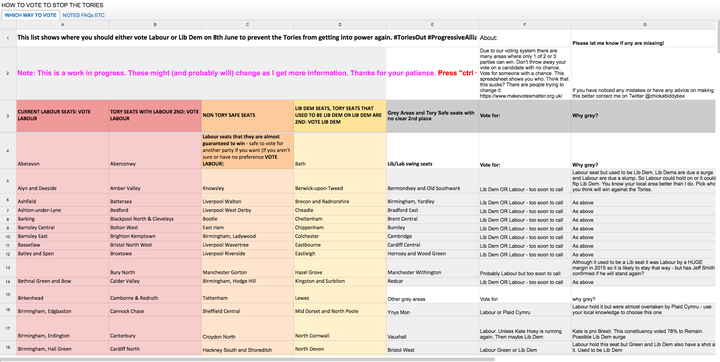720x362 pixels.
Task: Select the 'Bradford East' cell
Action: click(432, 210)
